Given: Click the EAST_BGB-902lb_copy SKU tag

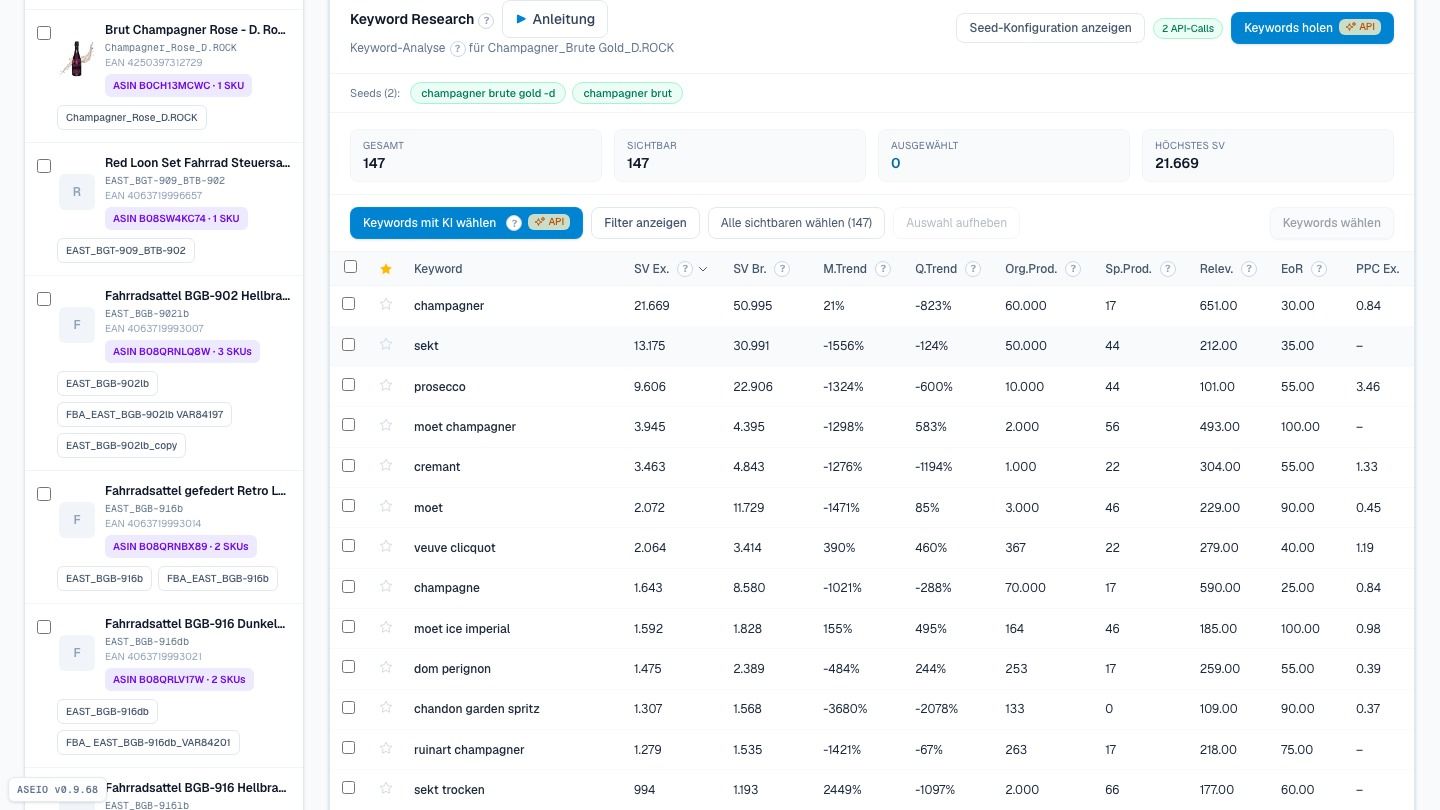Looking at the screenshot, I should (121, 445).
